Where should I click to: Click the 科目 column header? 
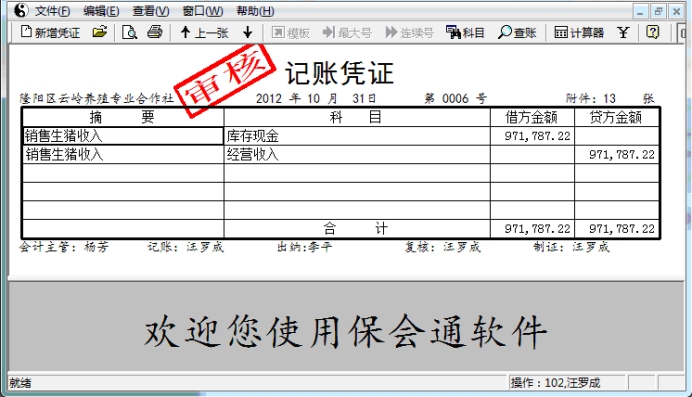(356, 117)
